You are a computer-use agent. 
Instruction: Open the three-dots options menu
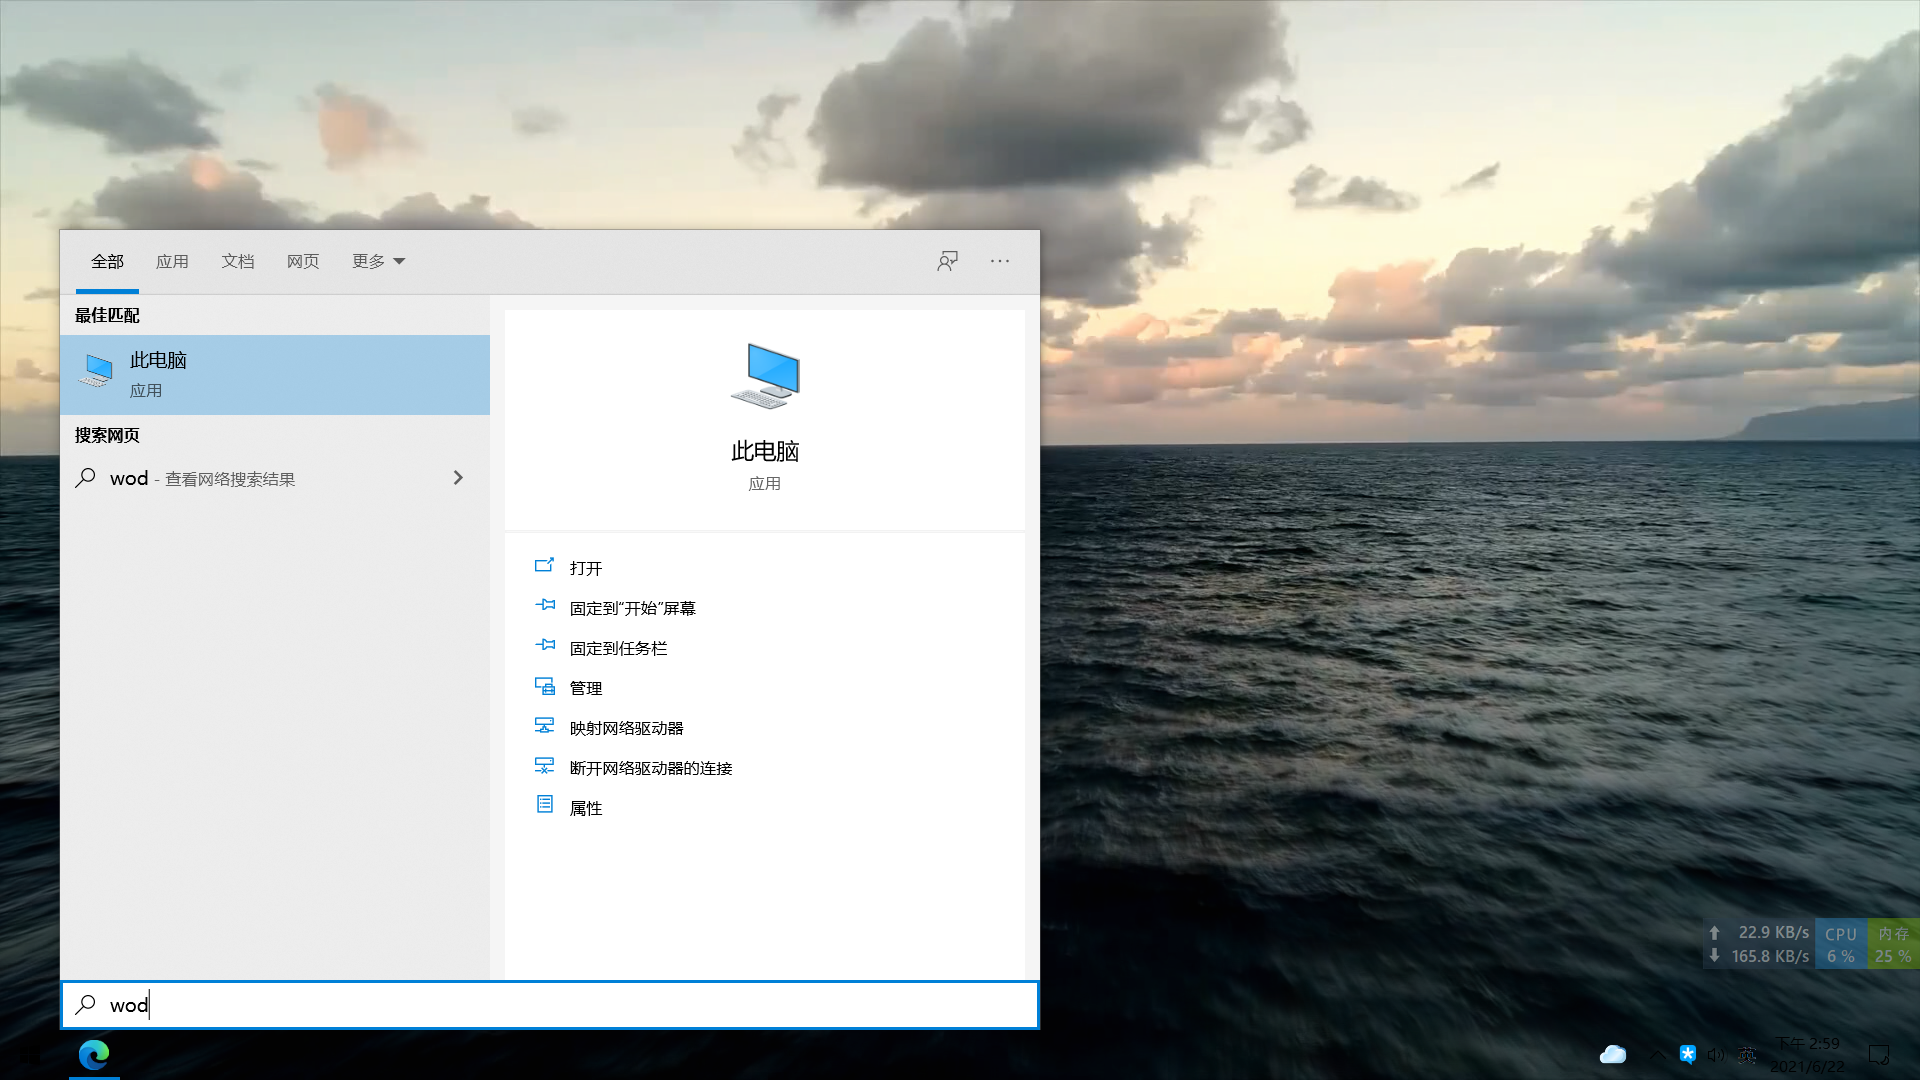pos(1000,261)
